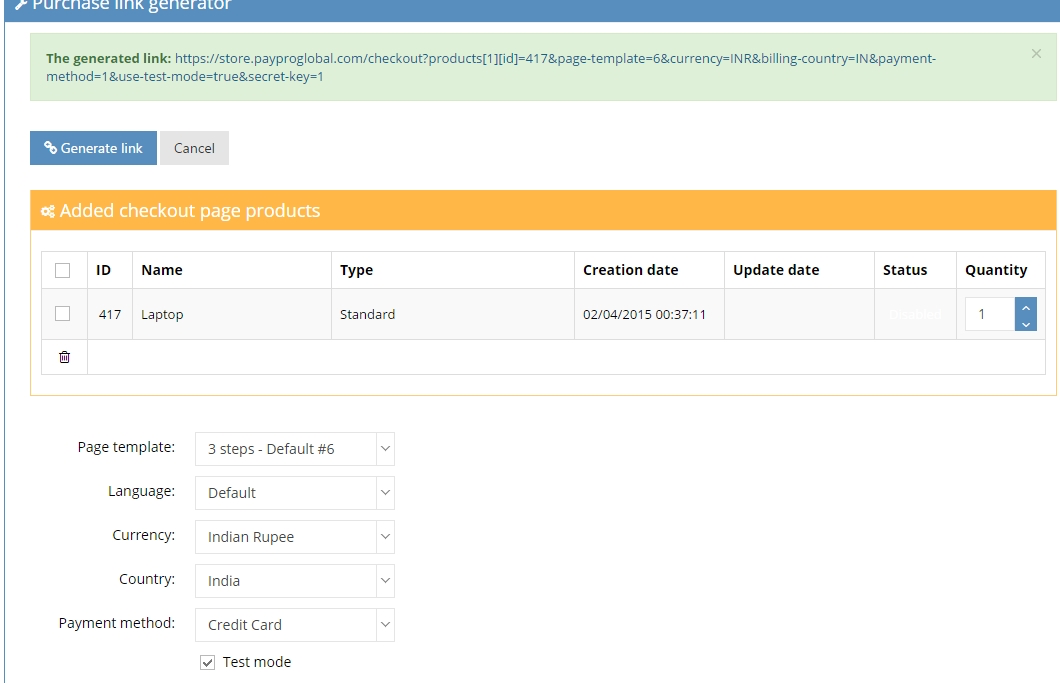Click the quantity input field for Laptop
1060x683 pixels.
990,314
